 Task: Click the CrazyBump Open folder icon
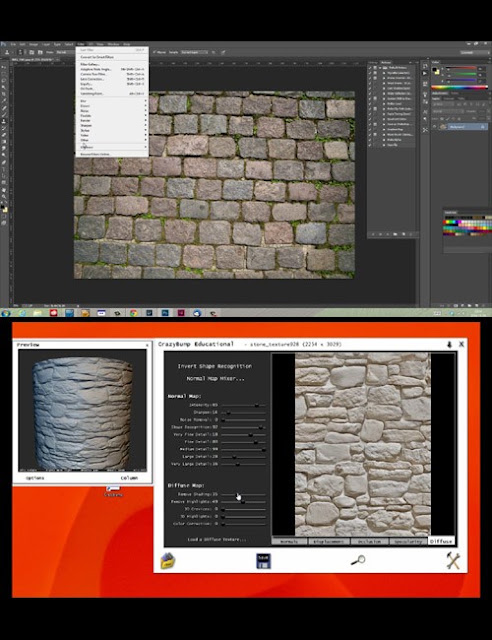[x=168, y=560]
